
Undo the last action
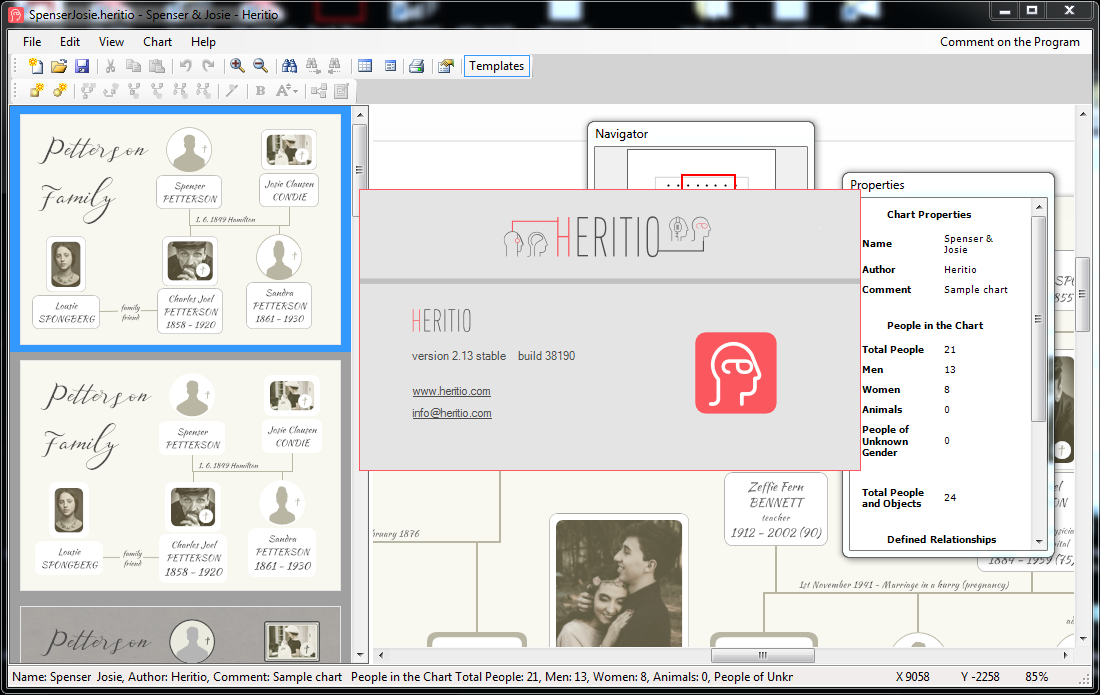click(185, 66)
